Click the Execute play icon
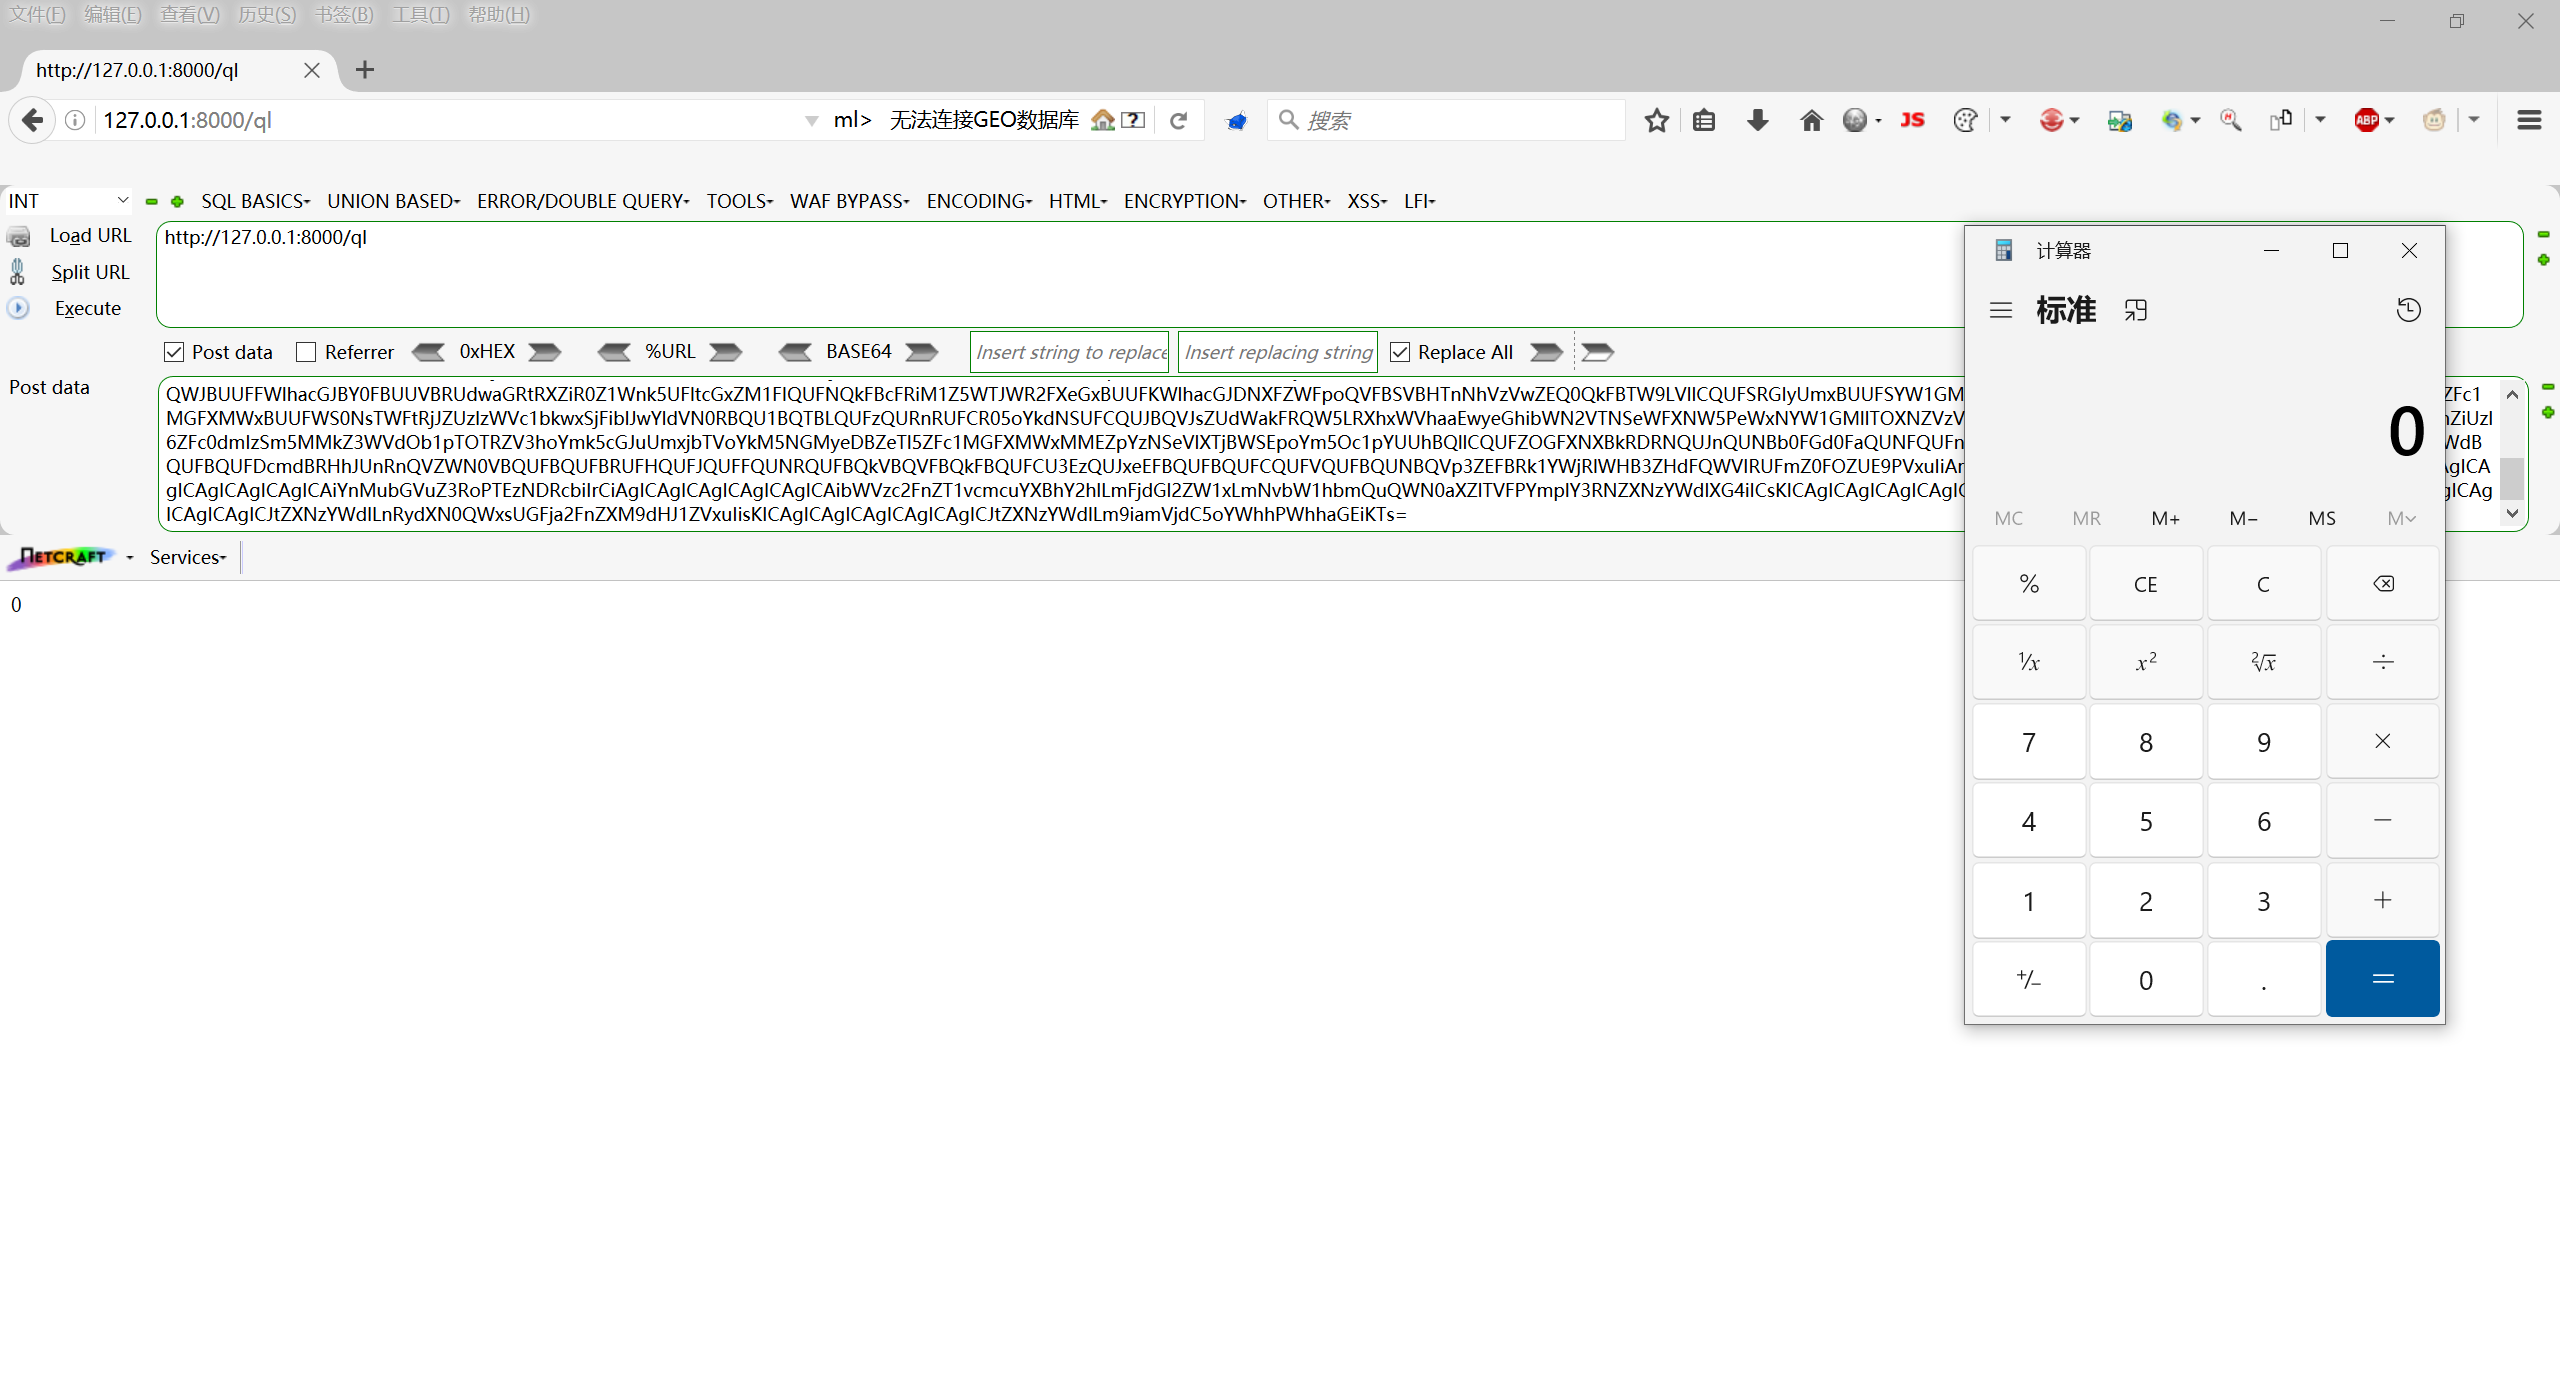 (x=18, y=308)
